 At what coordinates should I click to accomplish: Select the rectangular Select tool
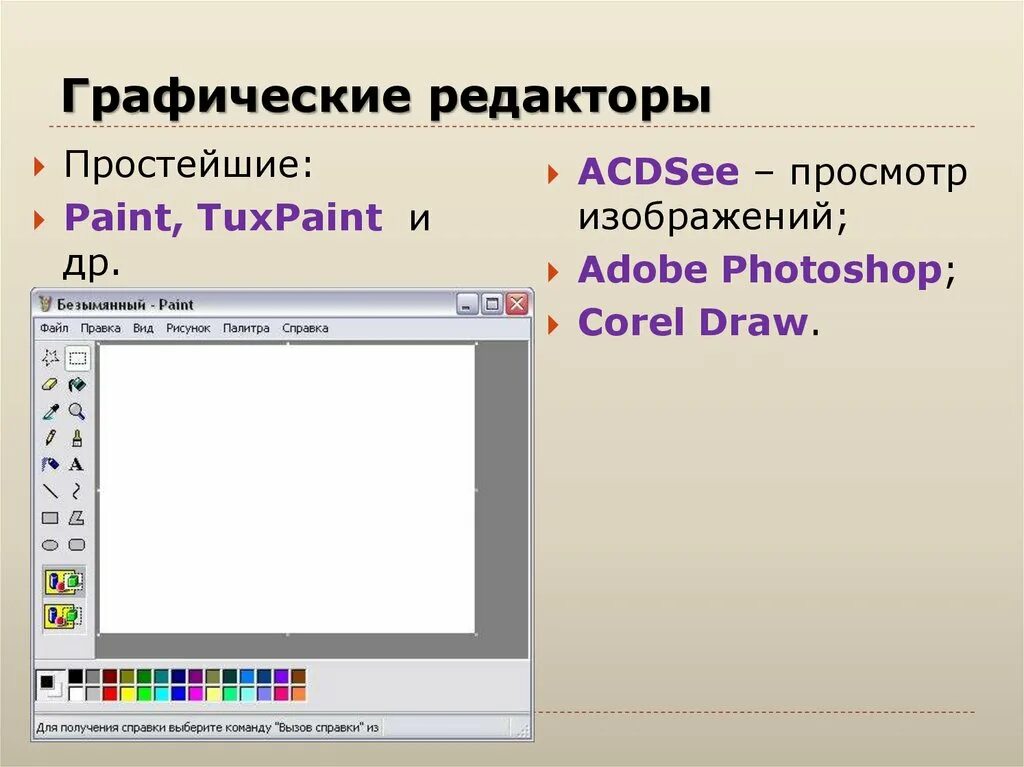tap(77, 357)
